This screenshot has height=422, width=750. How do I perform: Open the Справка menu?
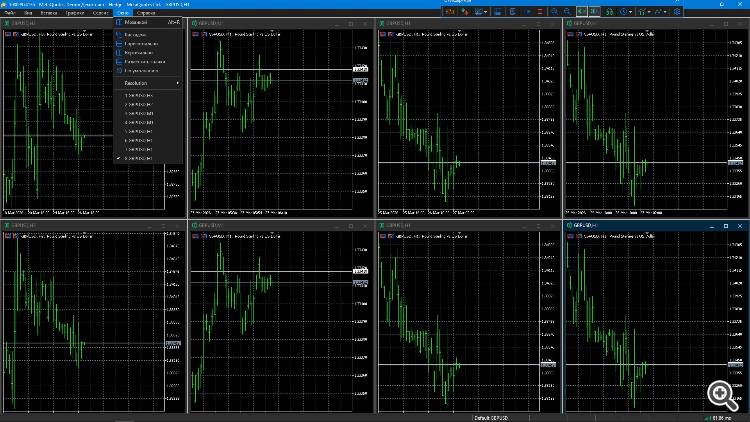146,13
